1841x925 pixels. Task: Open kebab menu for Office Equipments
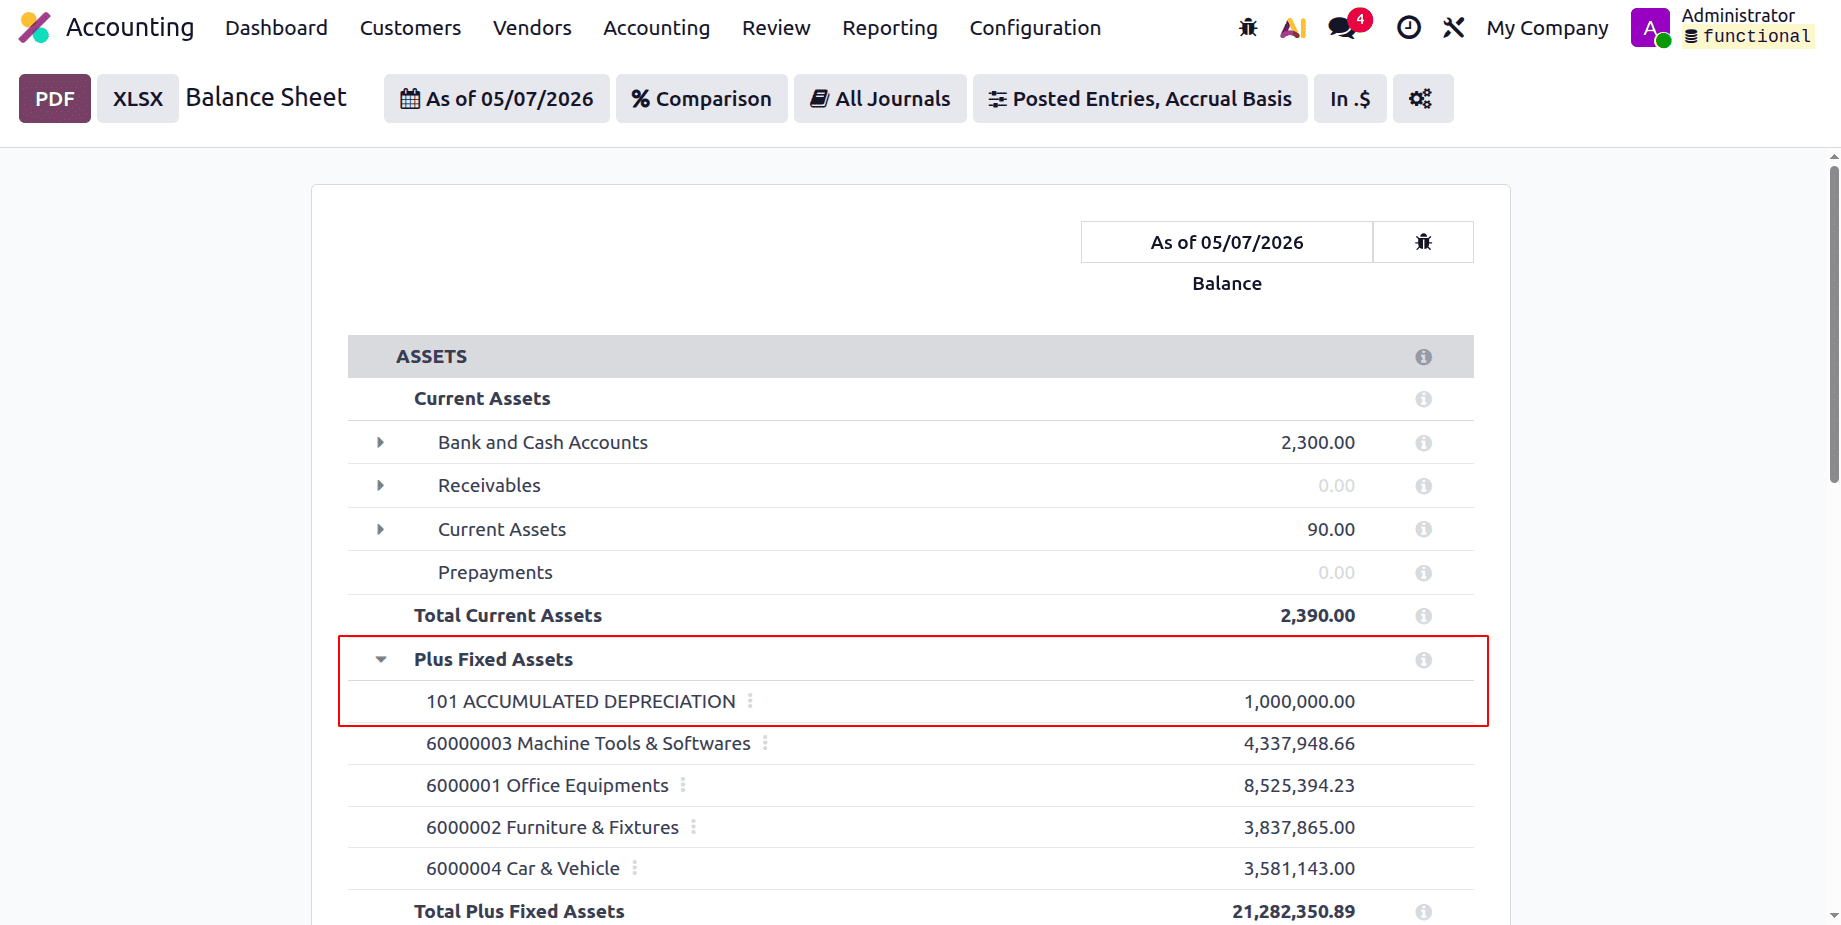683,785
